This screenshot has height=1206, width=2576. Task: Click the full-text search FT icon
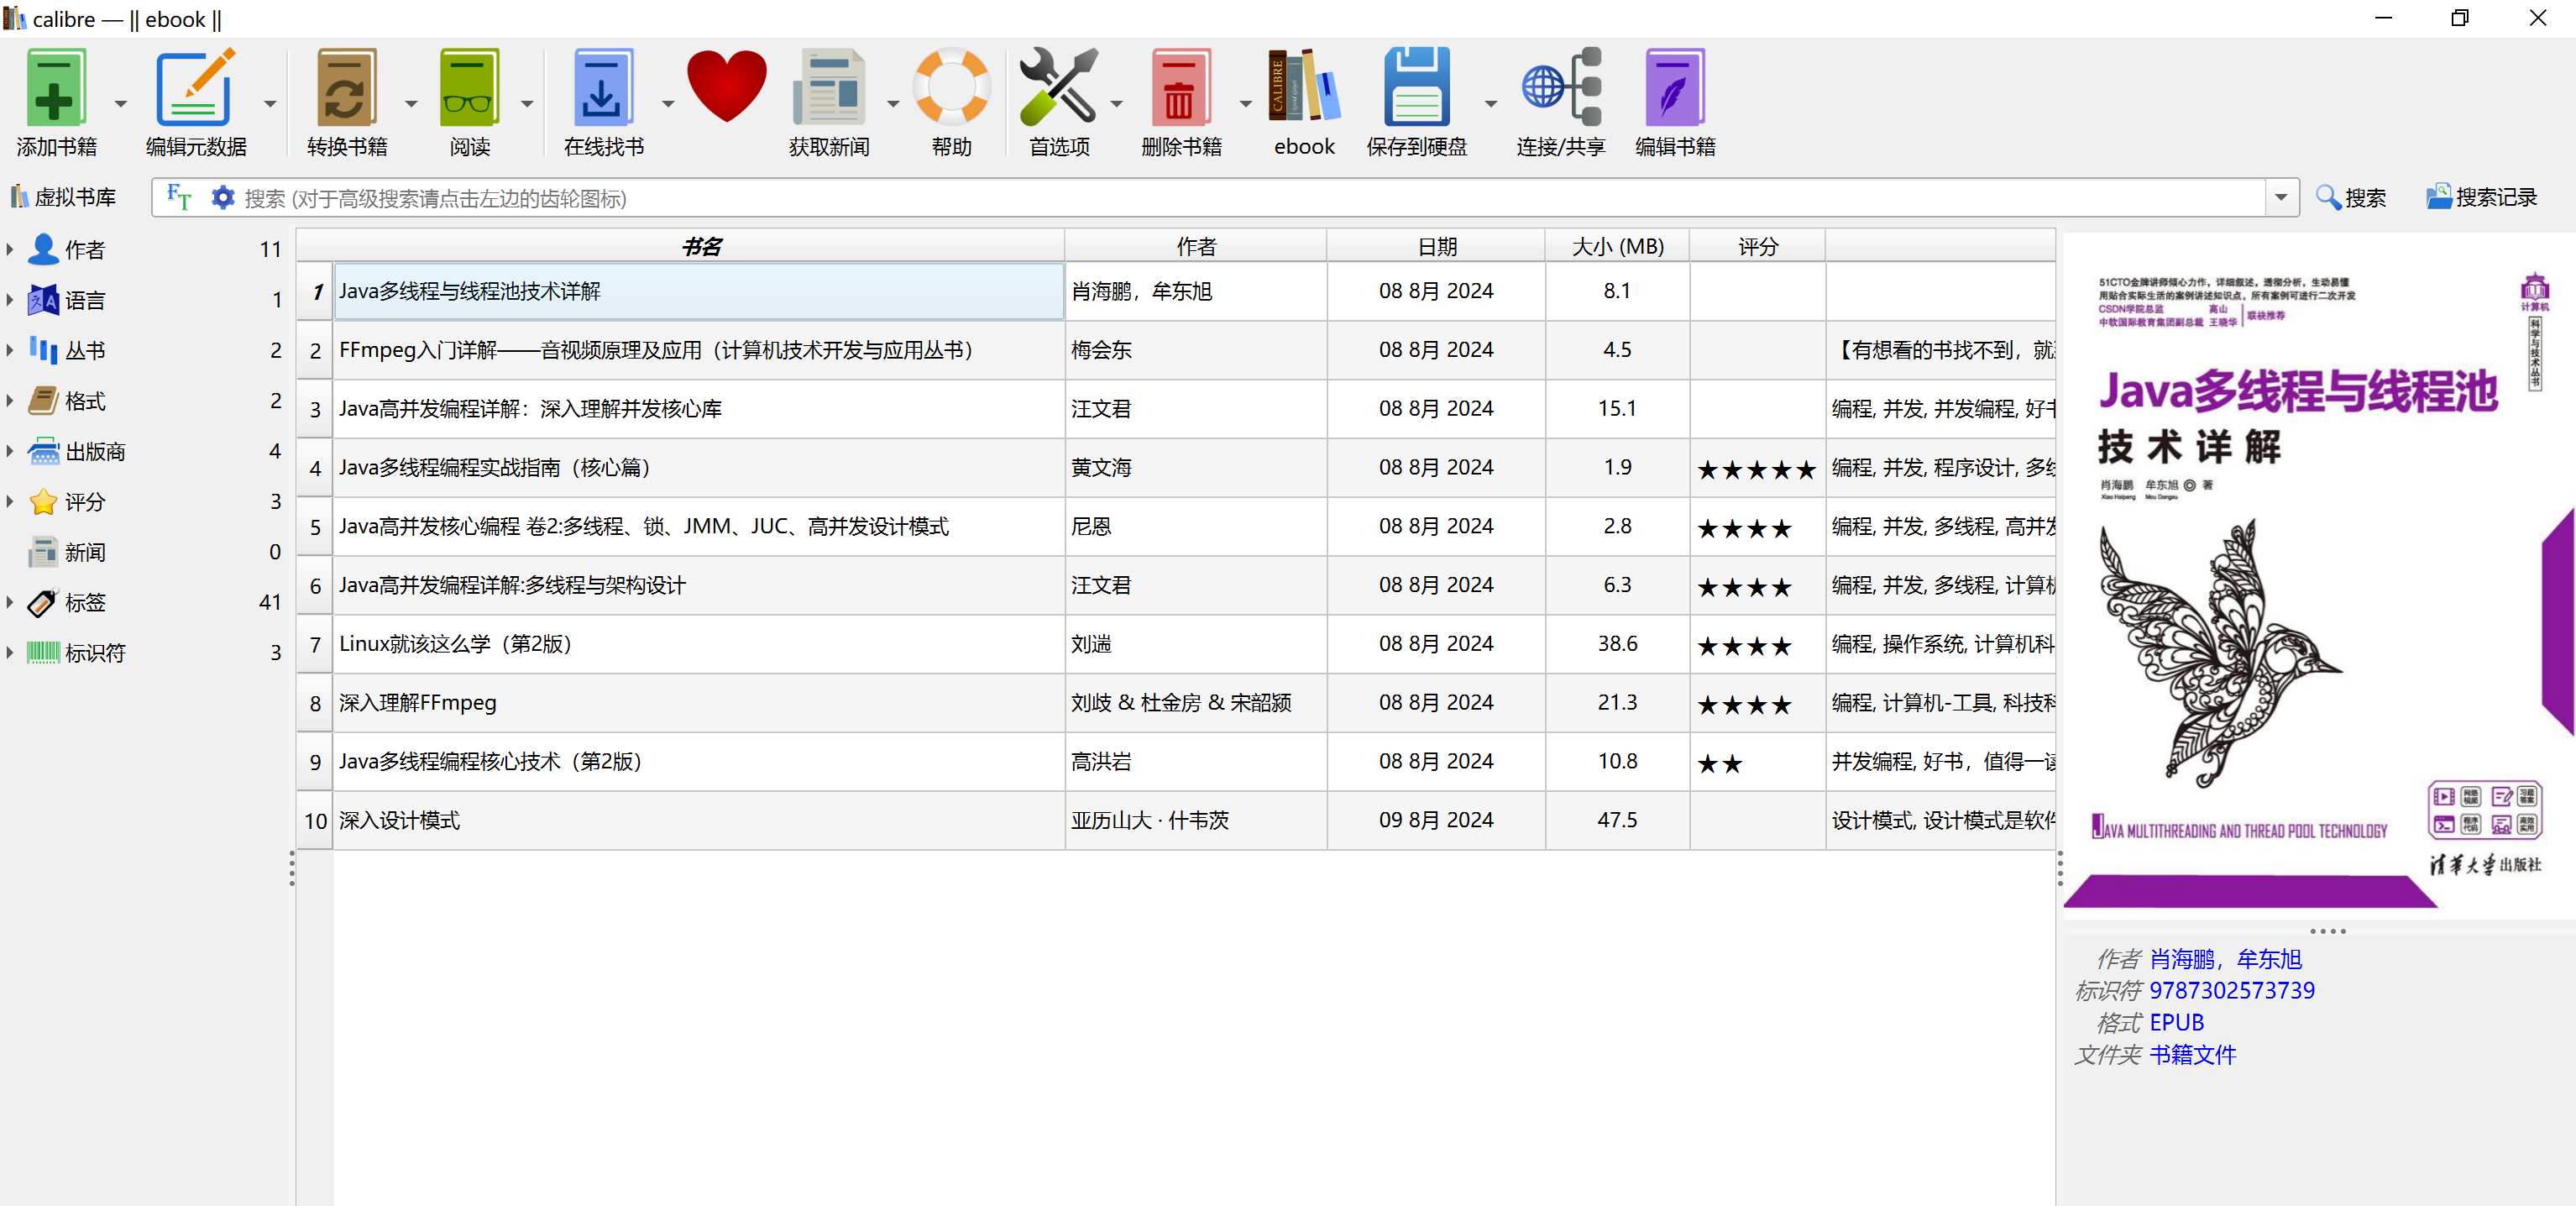pyautogui.click(x=179, y=197)
